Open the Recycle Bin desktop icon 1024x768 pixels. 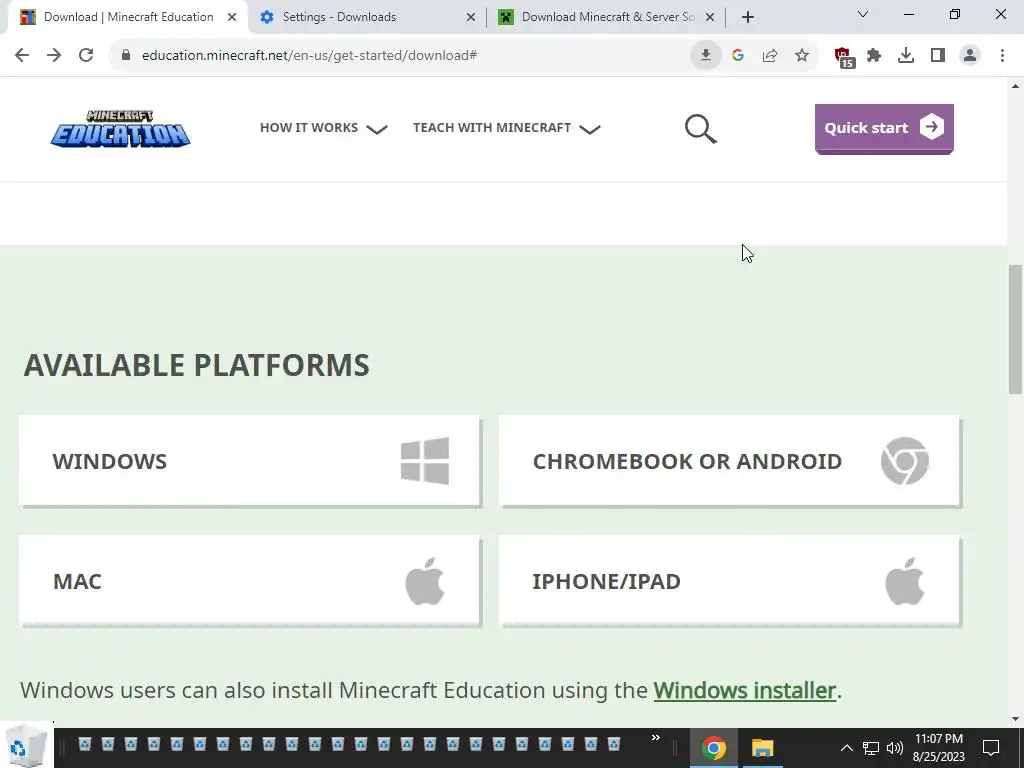pos(27,744)
